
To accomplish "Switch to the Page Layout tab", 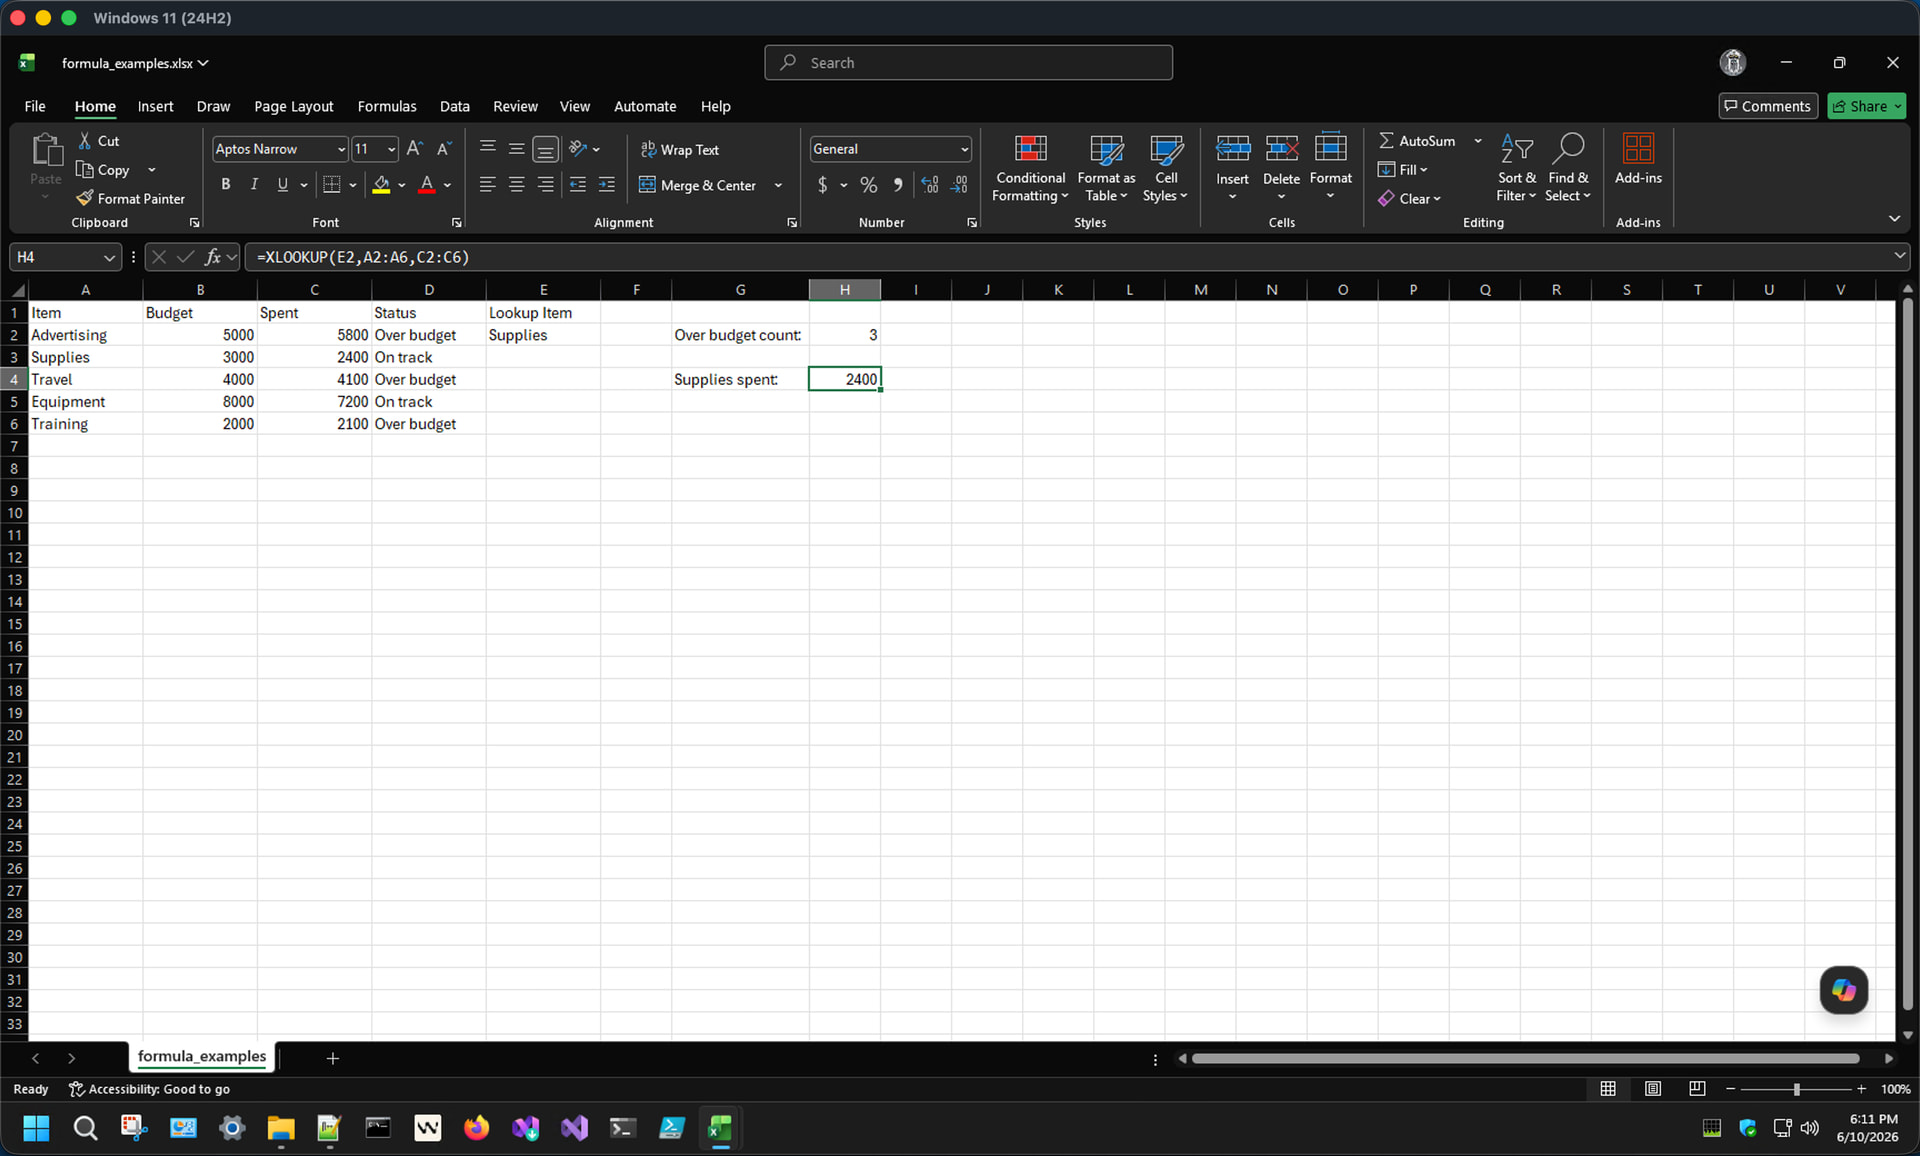I will (x=293, y=106).
